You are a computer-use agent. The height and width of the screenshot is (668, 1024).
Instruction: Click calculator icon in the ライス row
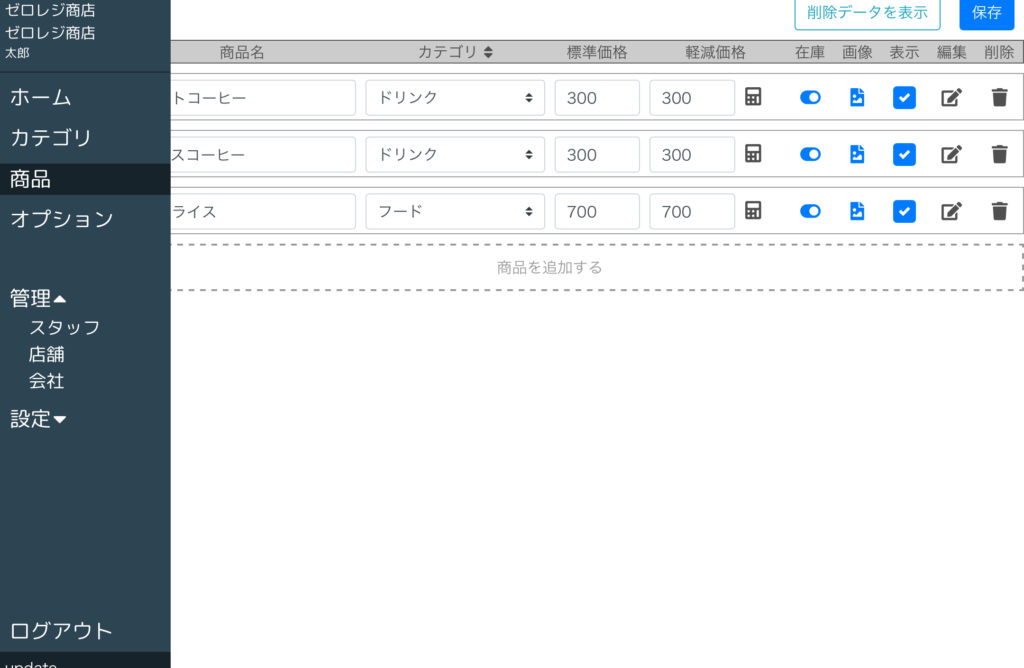tap(753, 211)
